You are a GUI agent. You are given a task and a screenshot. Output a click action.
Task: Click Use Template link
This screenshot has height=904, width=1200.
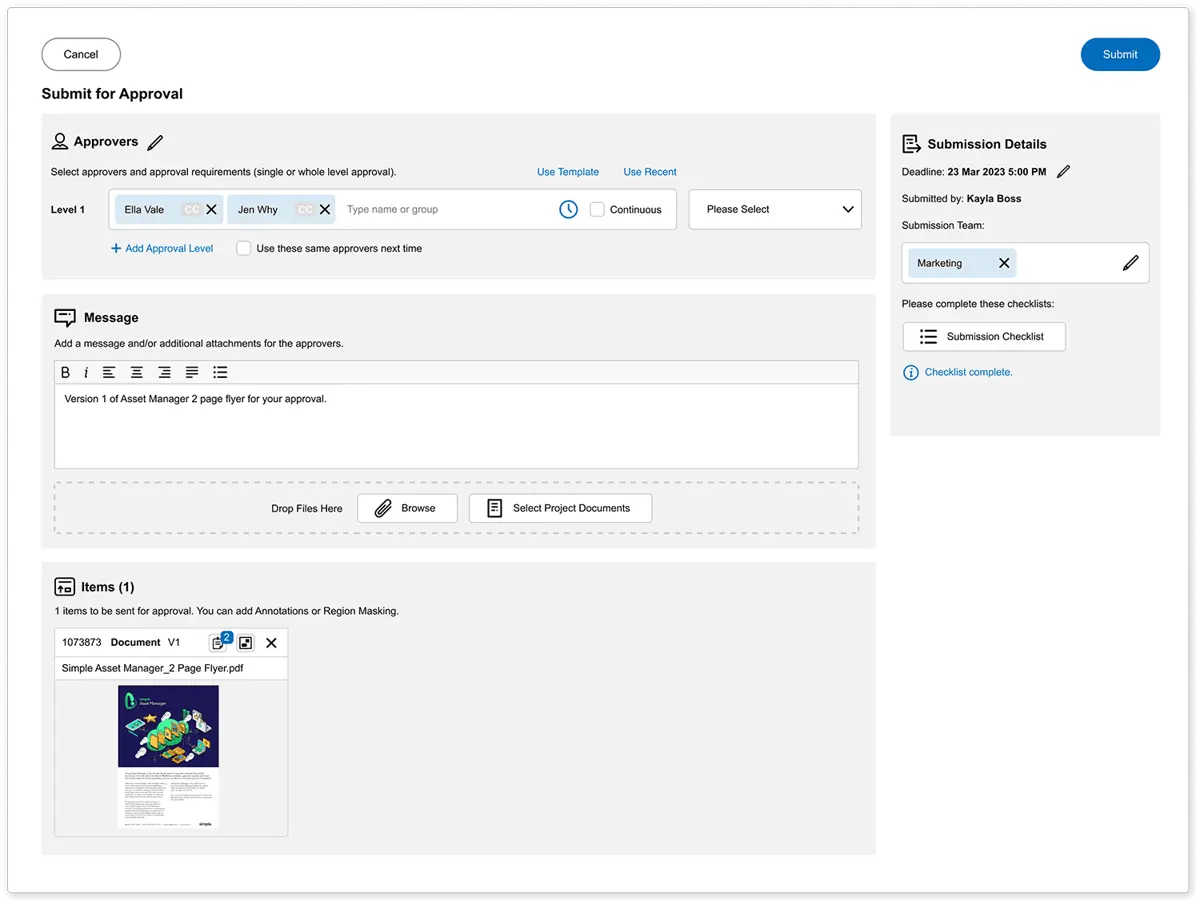tap(568, 172)
